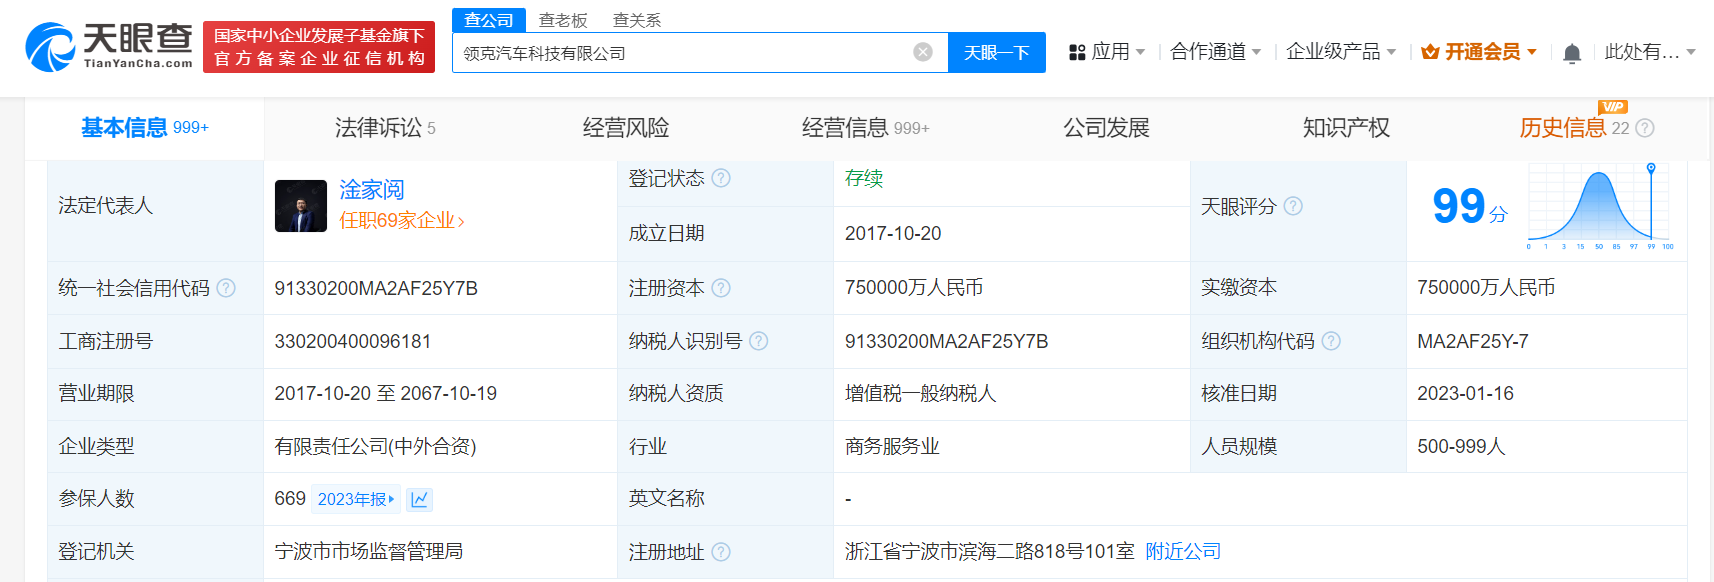Click the TianYanCha logo
The image size is (1714, 582).
[109, 47]
